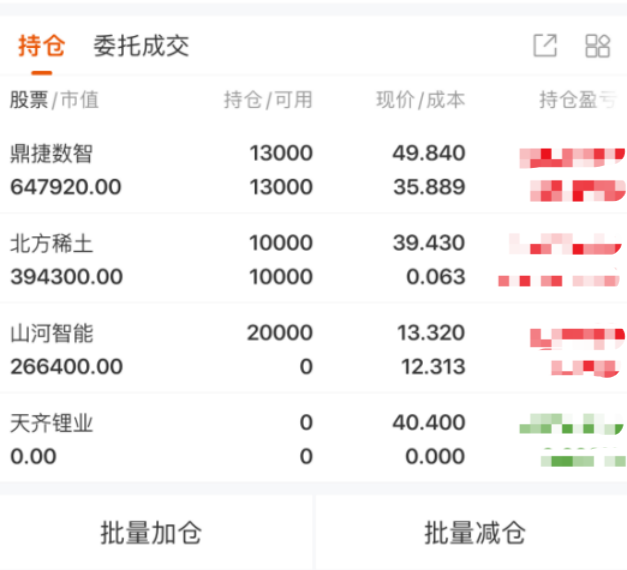Open the share/export icon
This screenshot has height=570, width=627.
[545, 46]
